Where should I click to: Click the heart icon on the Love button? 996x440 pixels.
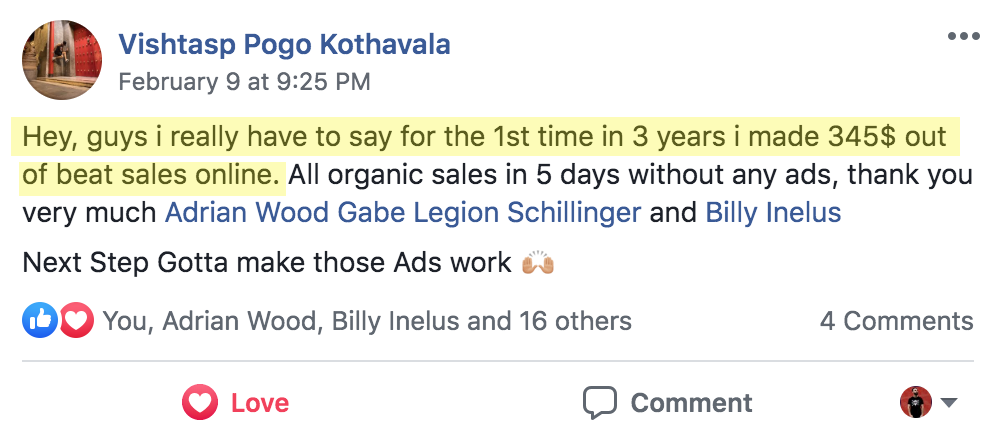(200, 403)
